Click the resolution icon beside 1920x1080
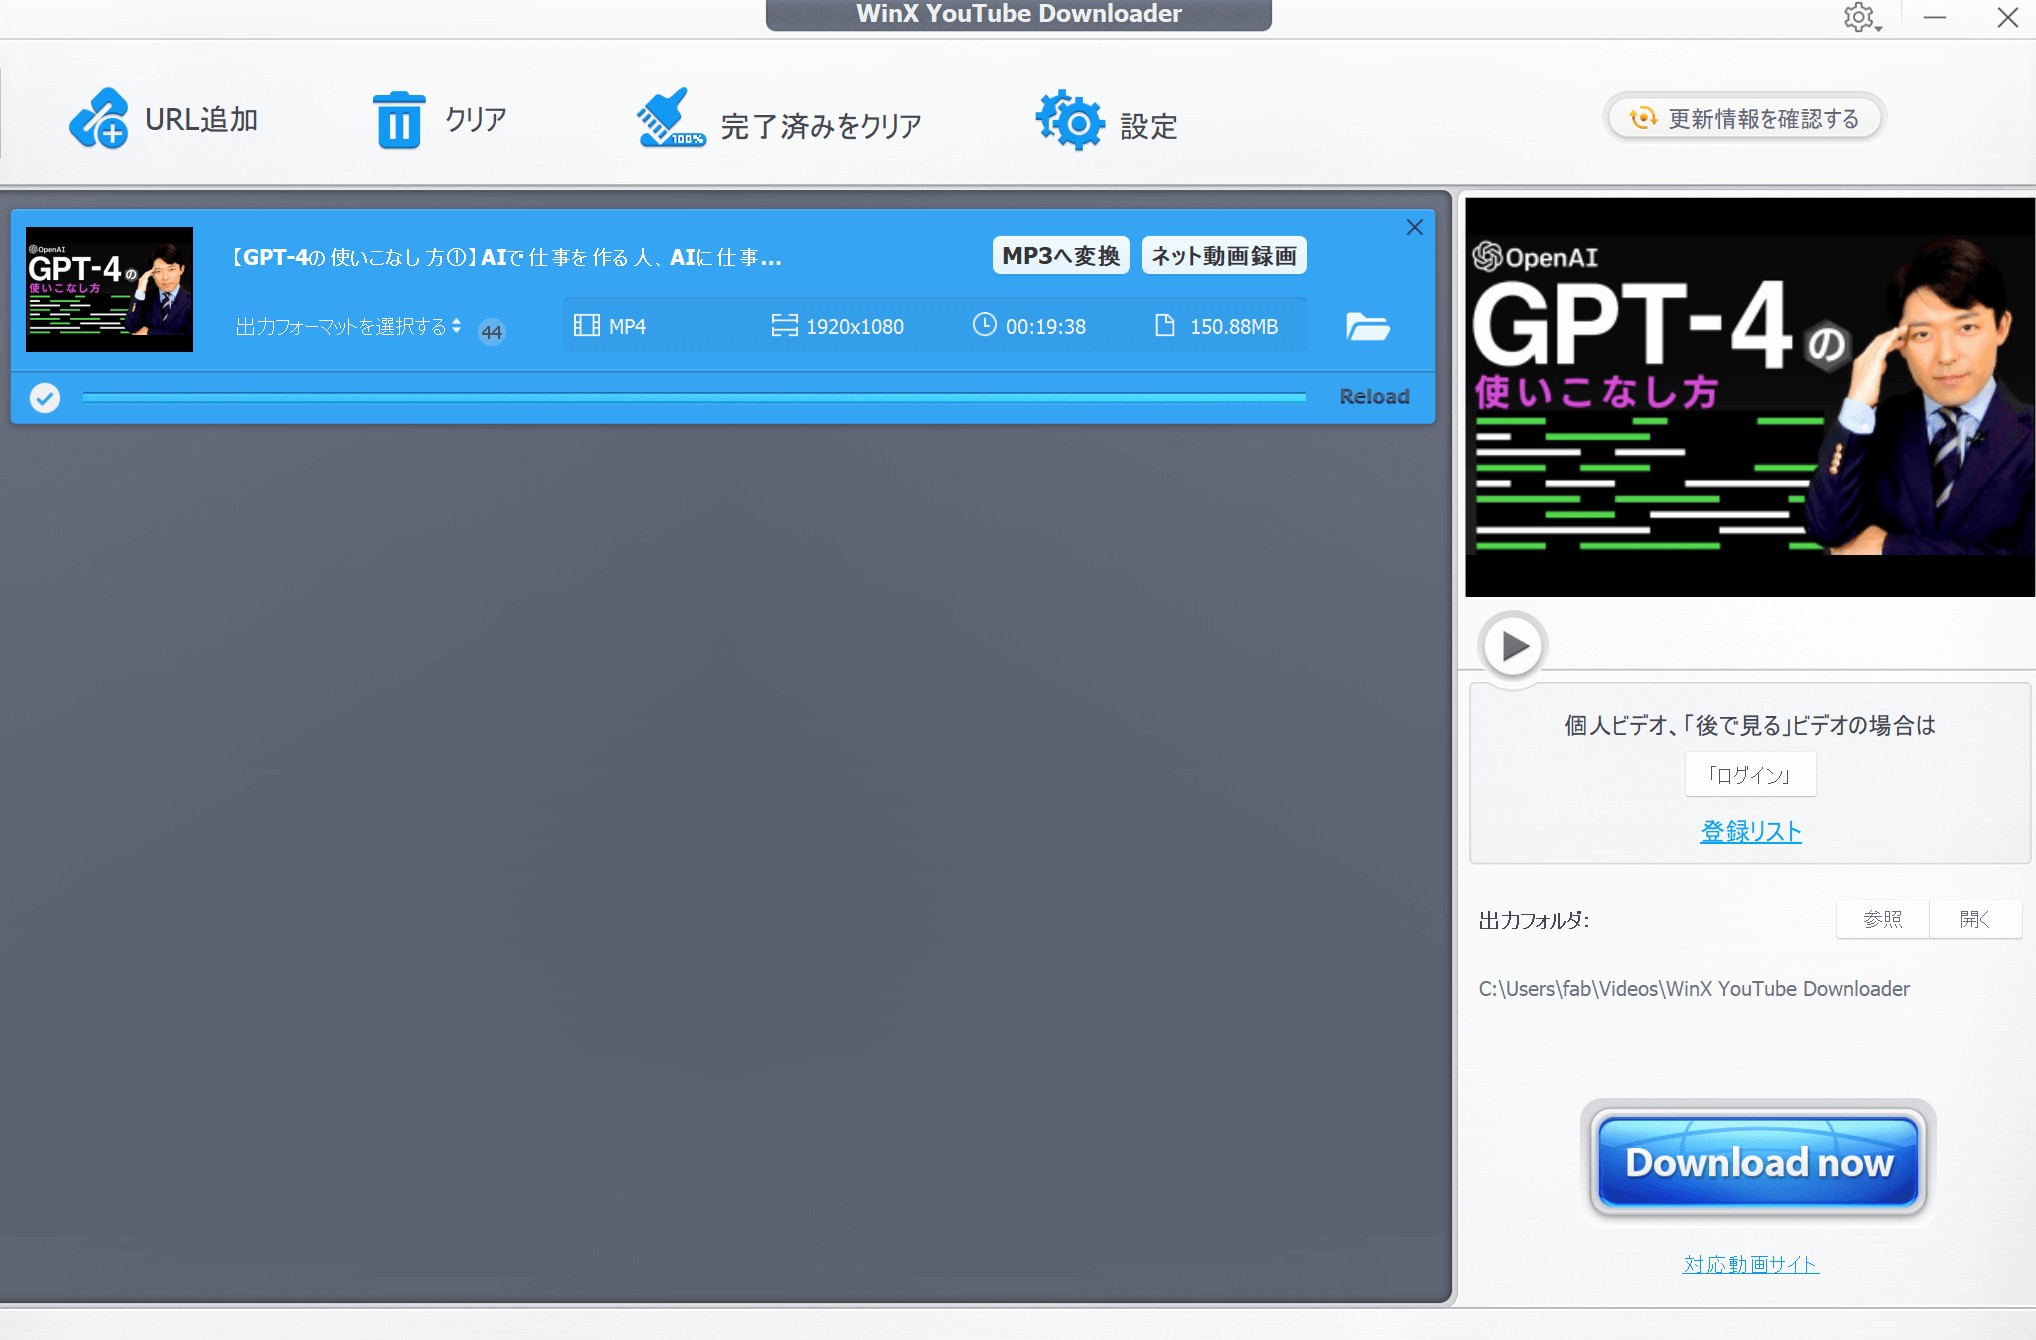 [785, 325]
